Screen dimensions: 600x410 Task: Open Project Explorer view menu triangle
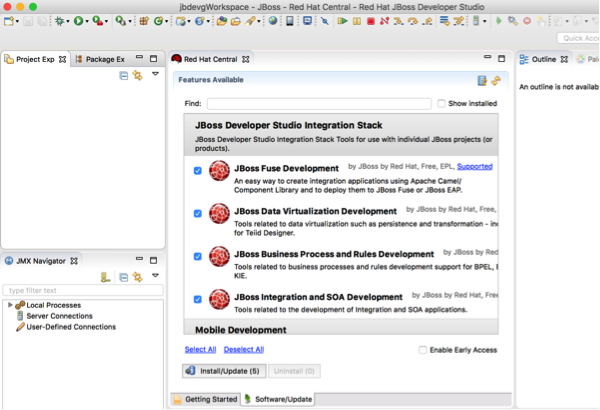click(155, 74)
